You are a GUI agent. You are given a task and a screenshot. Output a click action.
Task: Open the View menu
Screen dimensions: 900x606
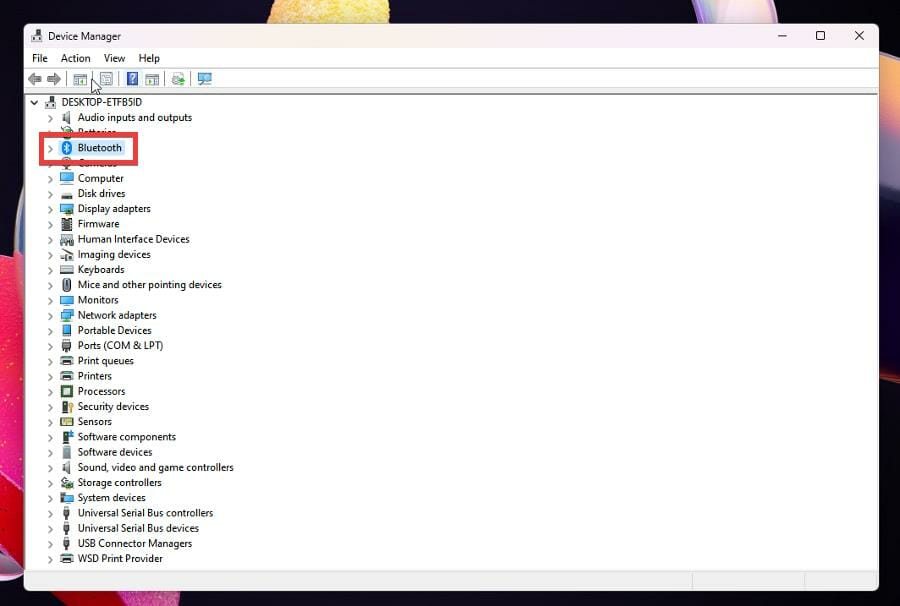click(114, 58)
